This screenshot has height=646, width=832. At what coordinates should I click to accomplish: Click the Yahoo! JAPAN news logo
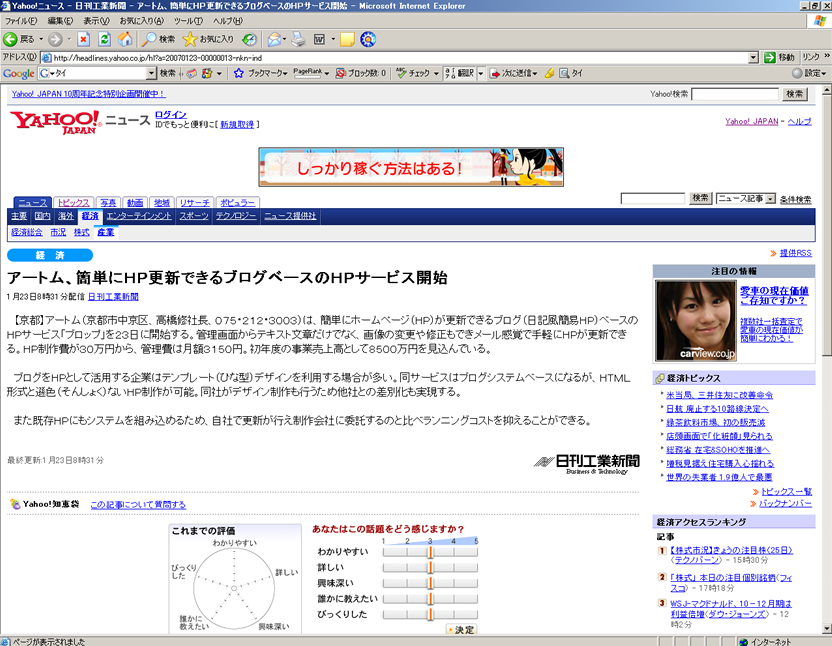pyautogui.click(x=55, y=122)
